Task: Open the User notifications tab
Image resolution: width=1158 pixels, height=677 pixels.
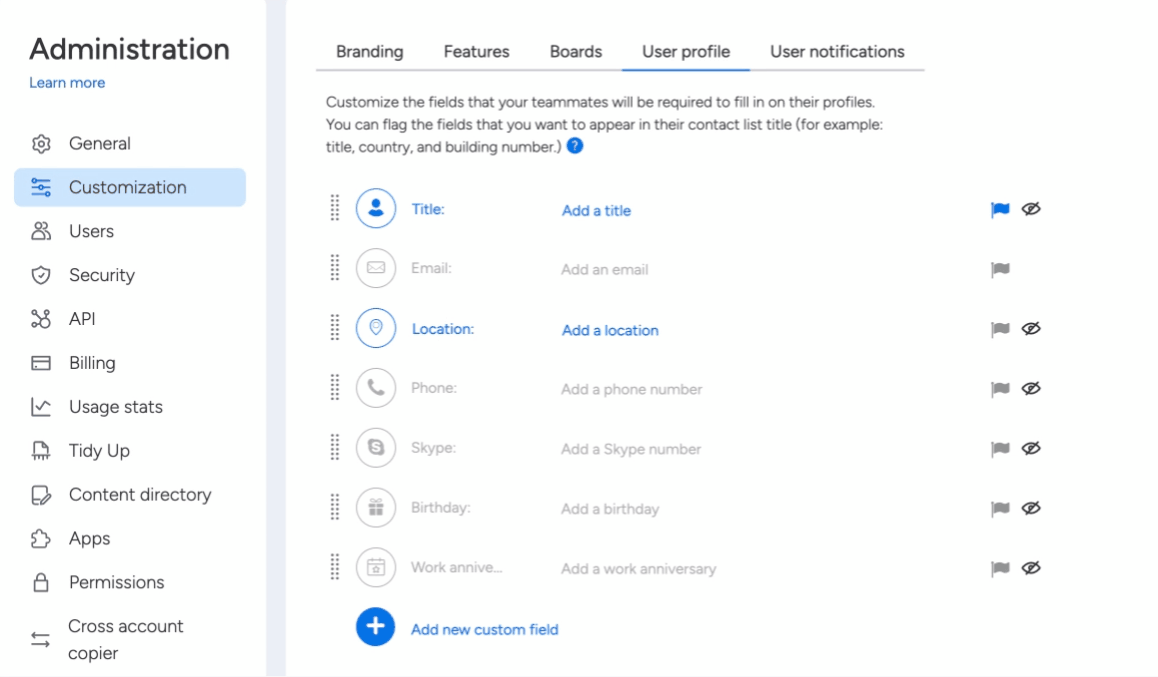Action: pos(837,52)
